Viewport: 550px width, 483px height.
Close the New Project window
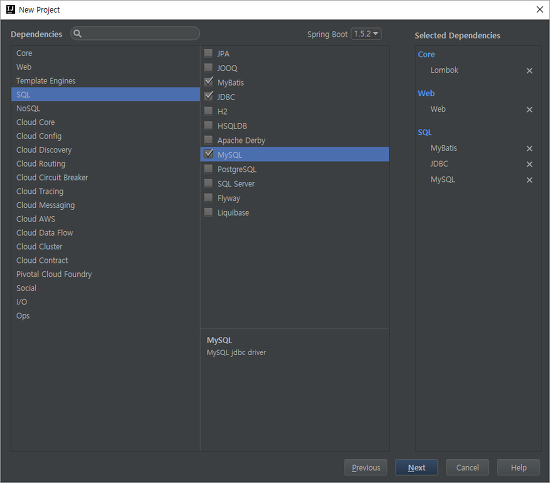pos(539,9)
